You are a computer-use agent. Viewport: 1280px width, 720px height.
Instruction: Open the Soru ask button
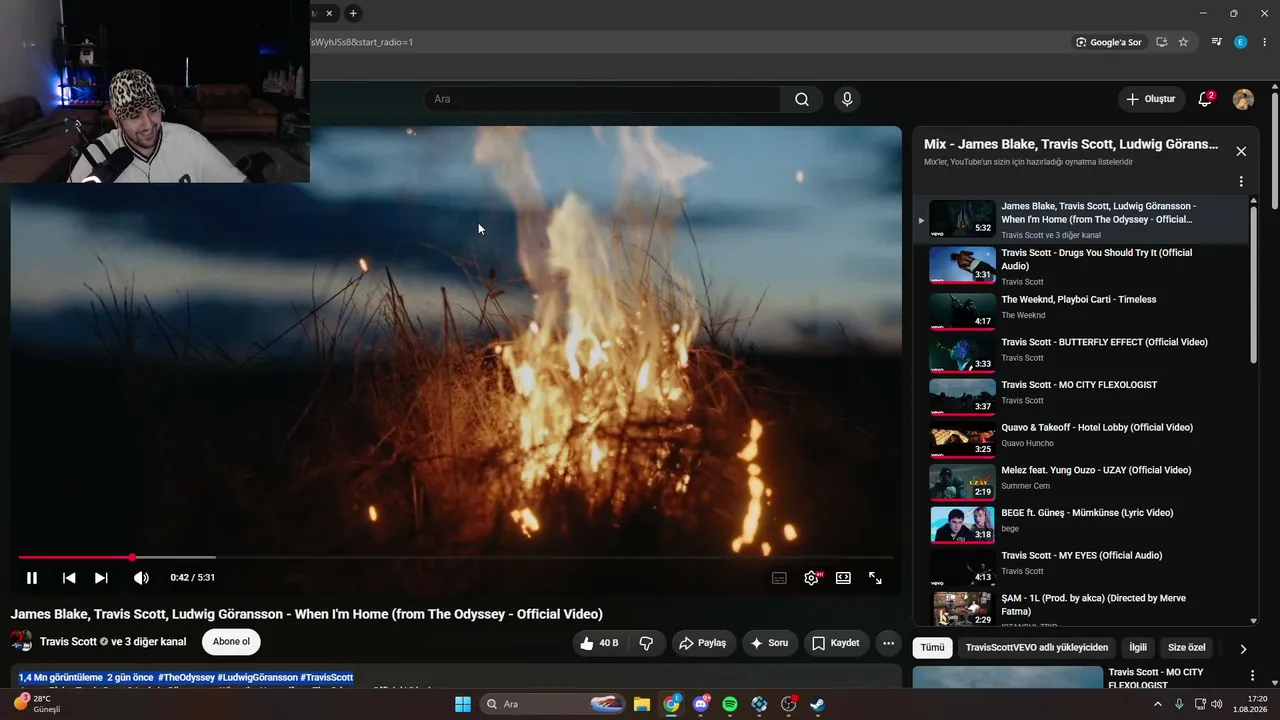tap(770, 643)
